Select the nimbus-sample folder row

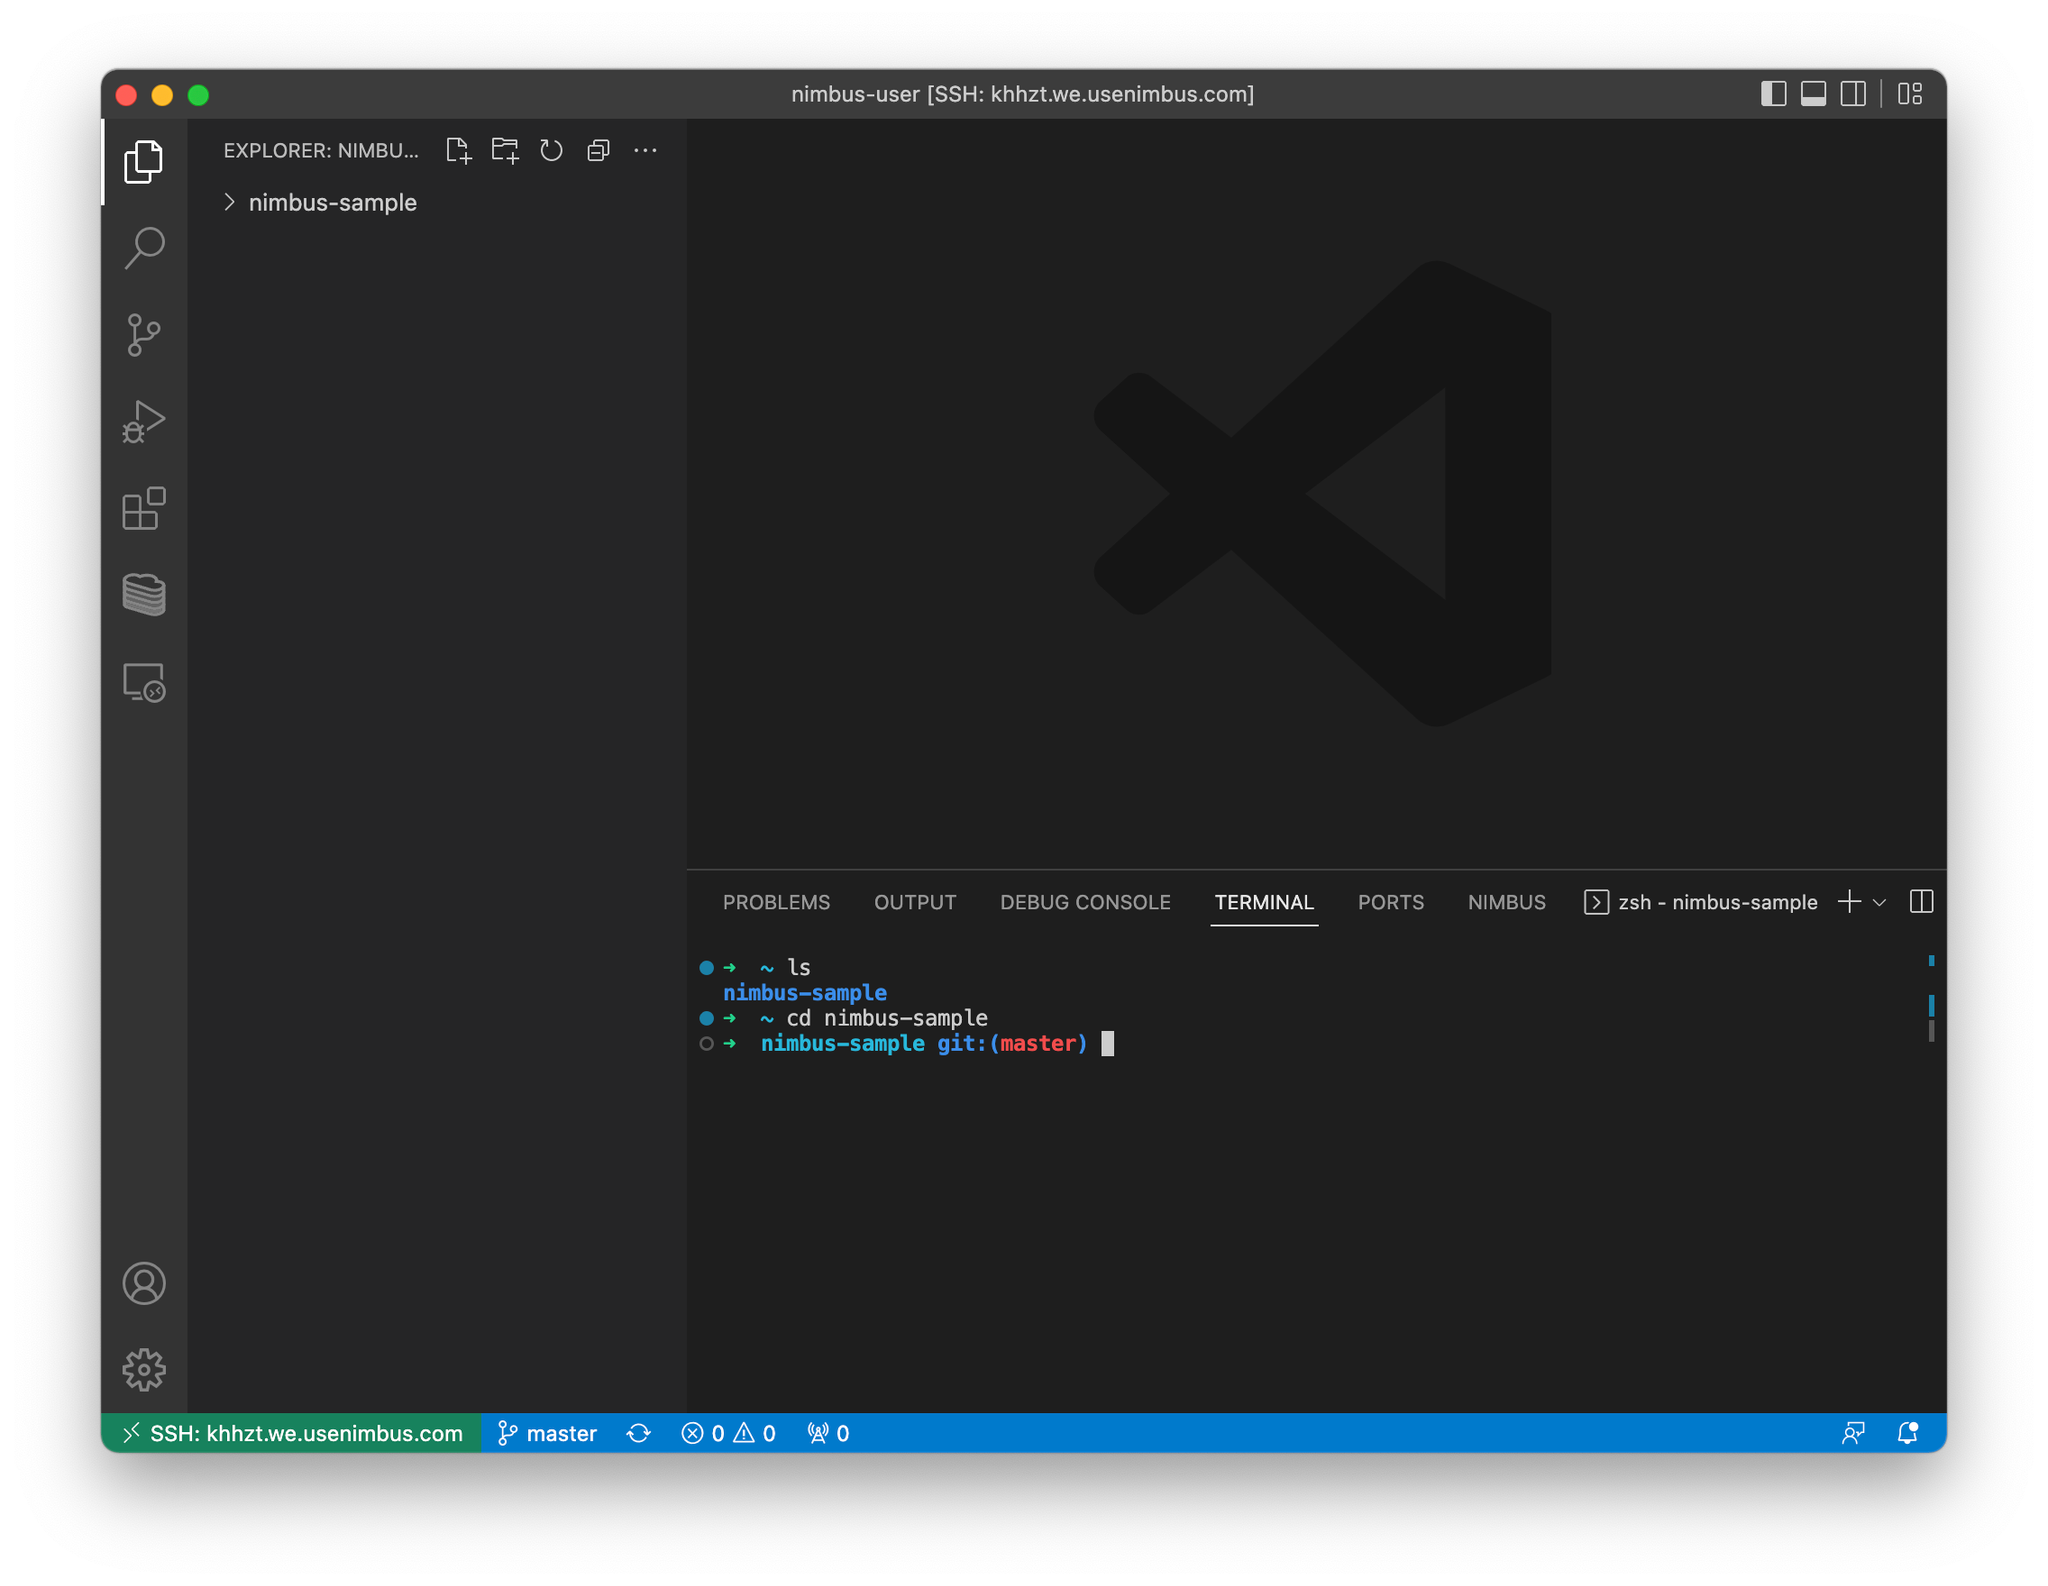(x=437, y=202)
